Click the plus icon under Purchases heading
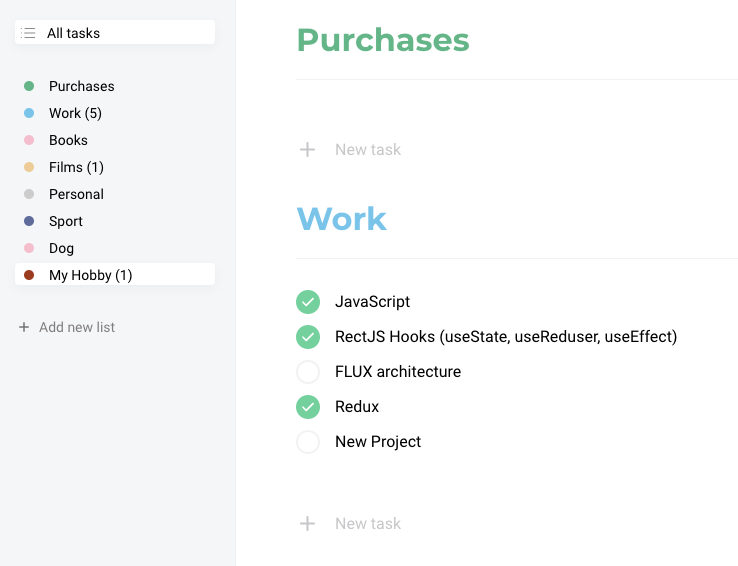The width and height of the screenshot is (738, 566). tap(308, 150)
